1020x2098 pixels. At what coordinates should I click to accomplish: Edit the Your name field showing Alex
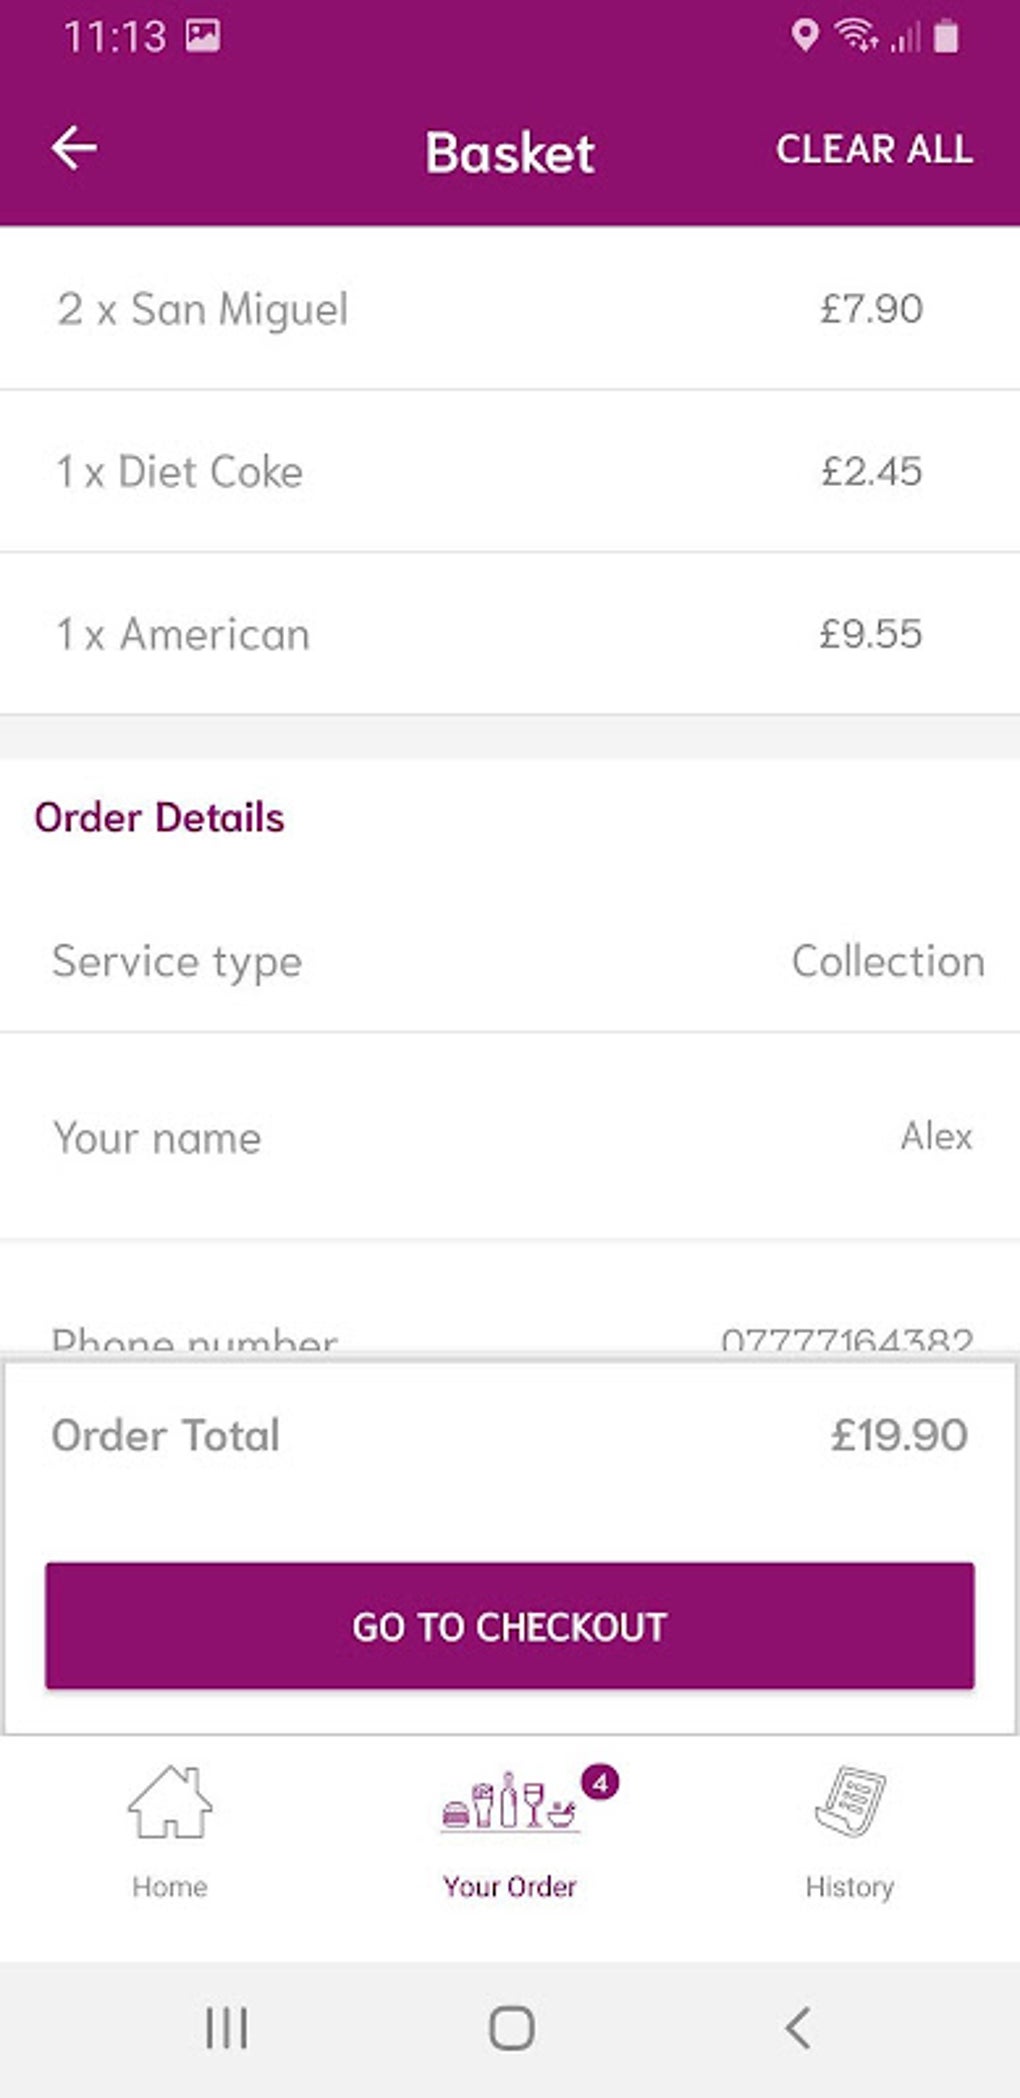pos(935,1137)
